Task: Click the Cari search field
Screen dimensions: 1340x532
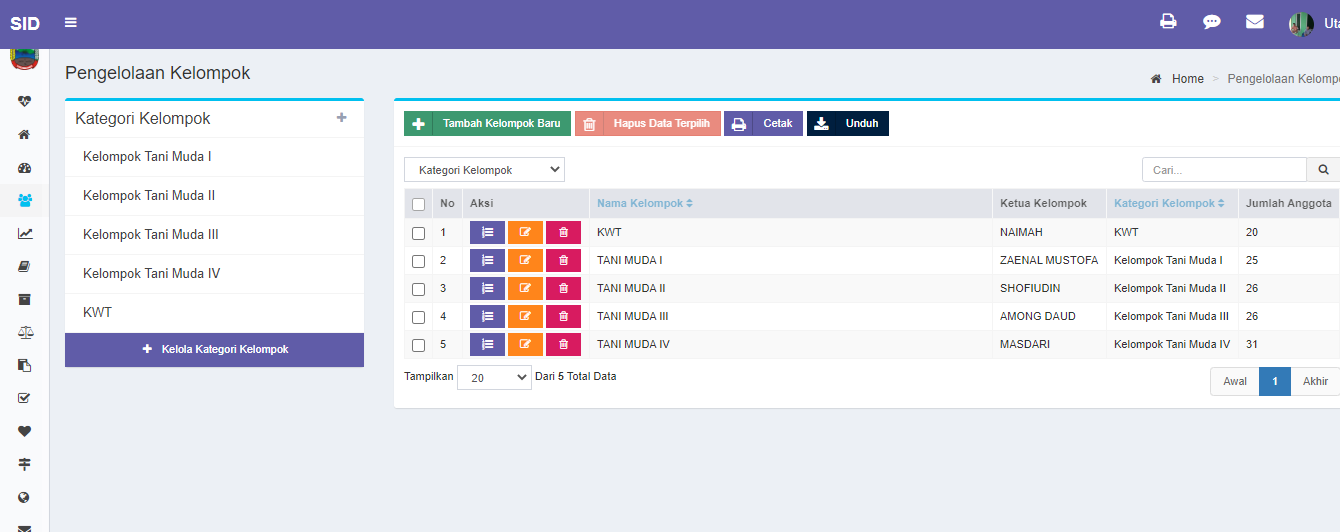Action: (1225, 170)
